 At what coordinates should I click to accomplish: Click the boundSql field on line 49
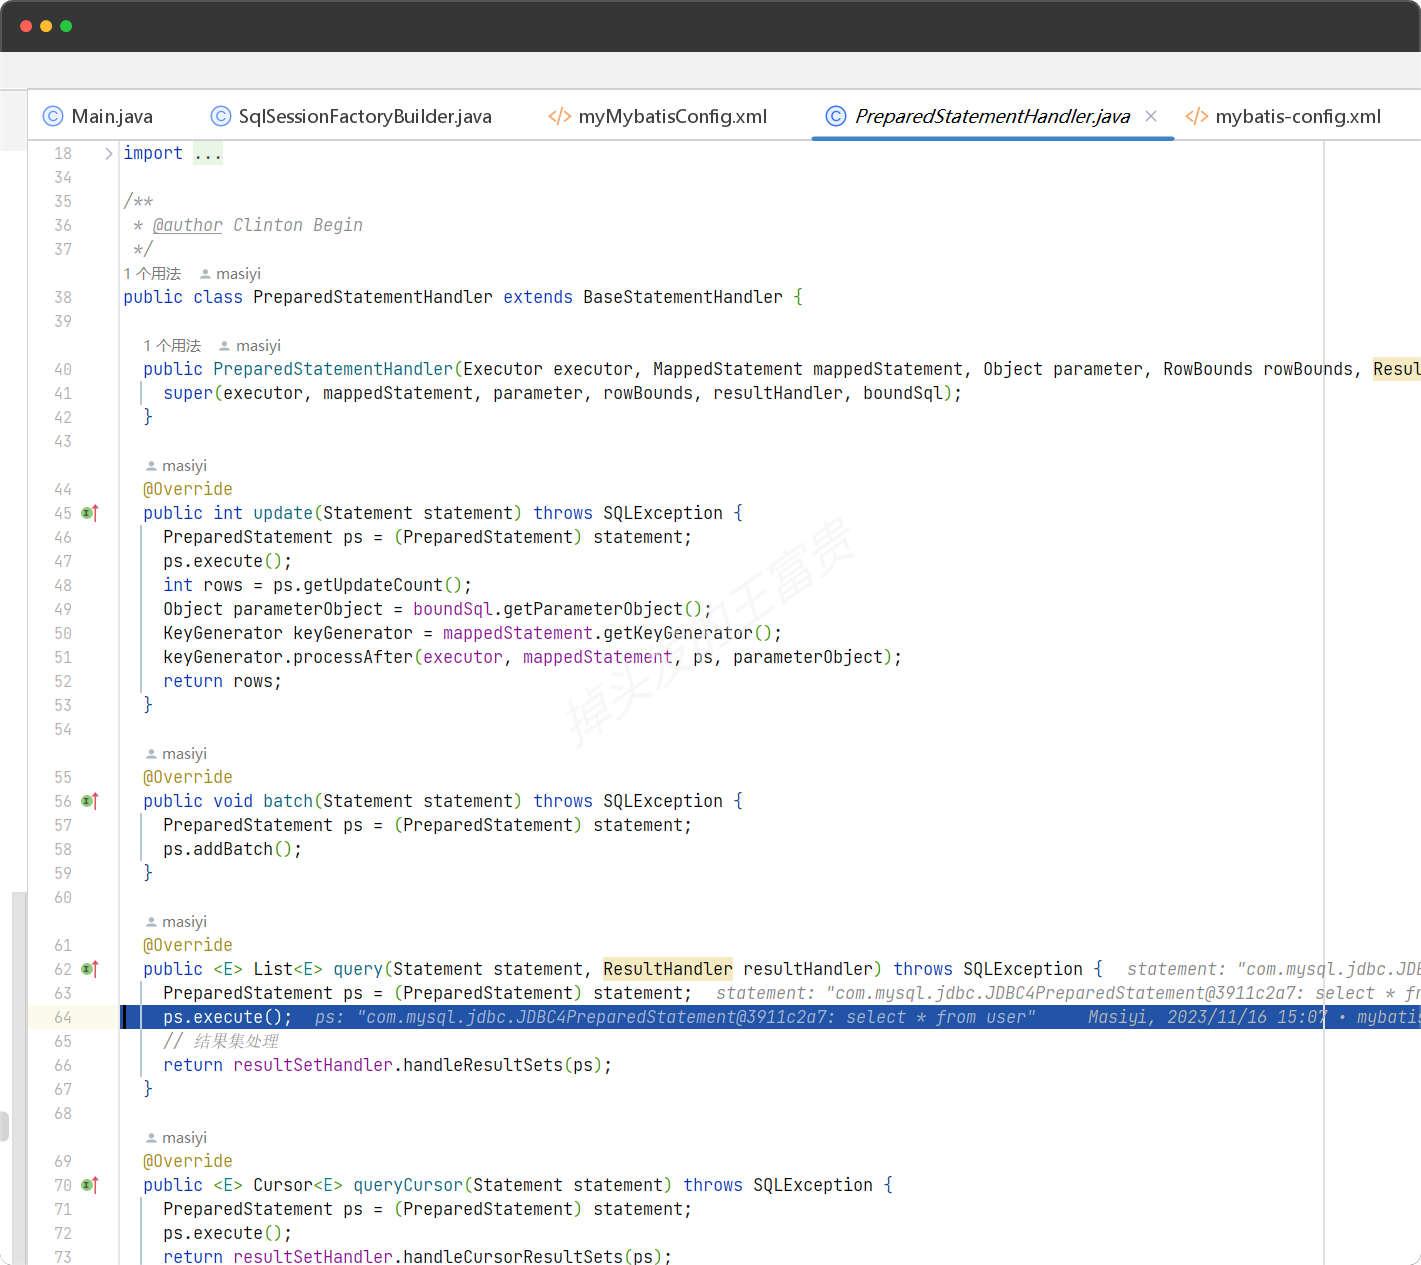tap(453, 609)
